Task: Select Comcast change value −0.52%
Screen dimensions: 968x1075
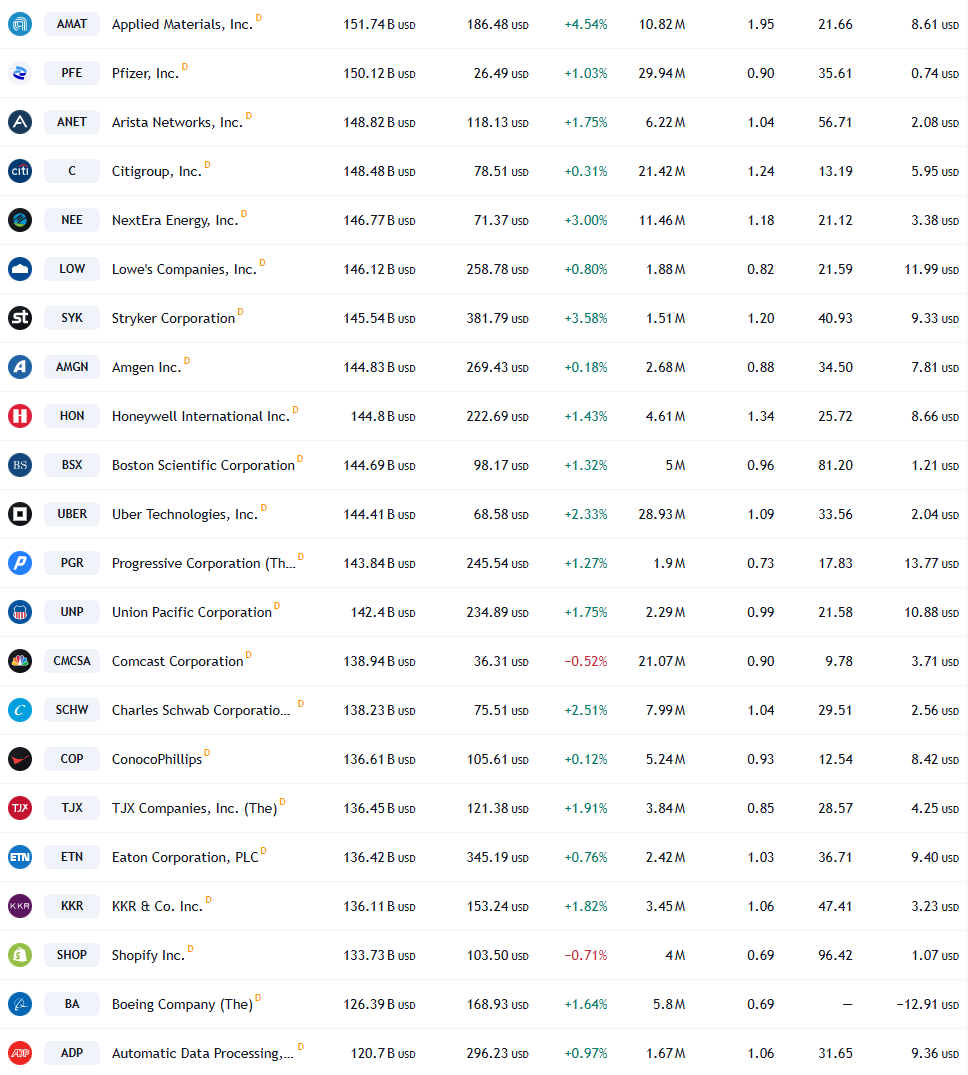Action: 585,662
